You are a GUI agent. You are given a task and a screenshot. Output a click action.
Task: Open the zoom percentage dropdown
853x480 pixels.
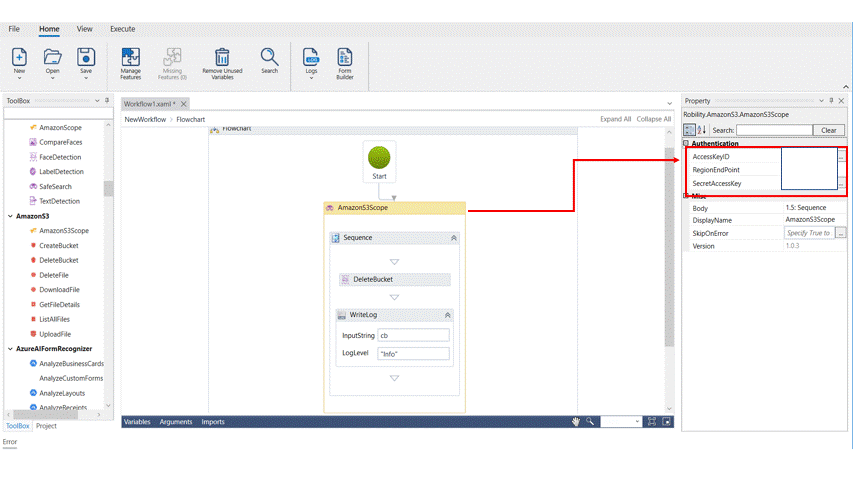(x=635, y=422)
